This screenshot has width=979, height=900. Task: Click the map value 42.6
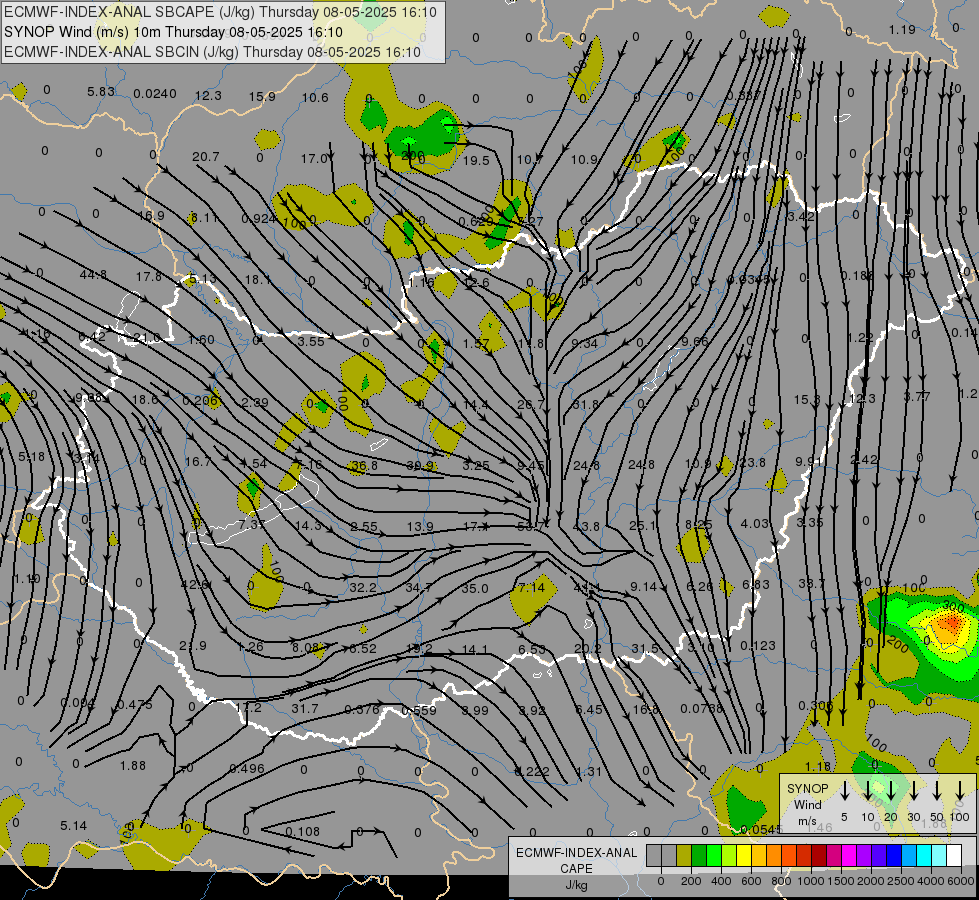tap(194, 585)
